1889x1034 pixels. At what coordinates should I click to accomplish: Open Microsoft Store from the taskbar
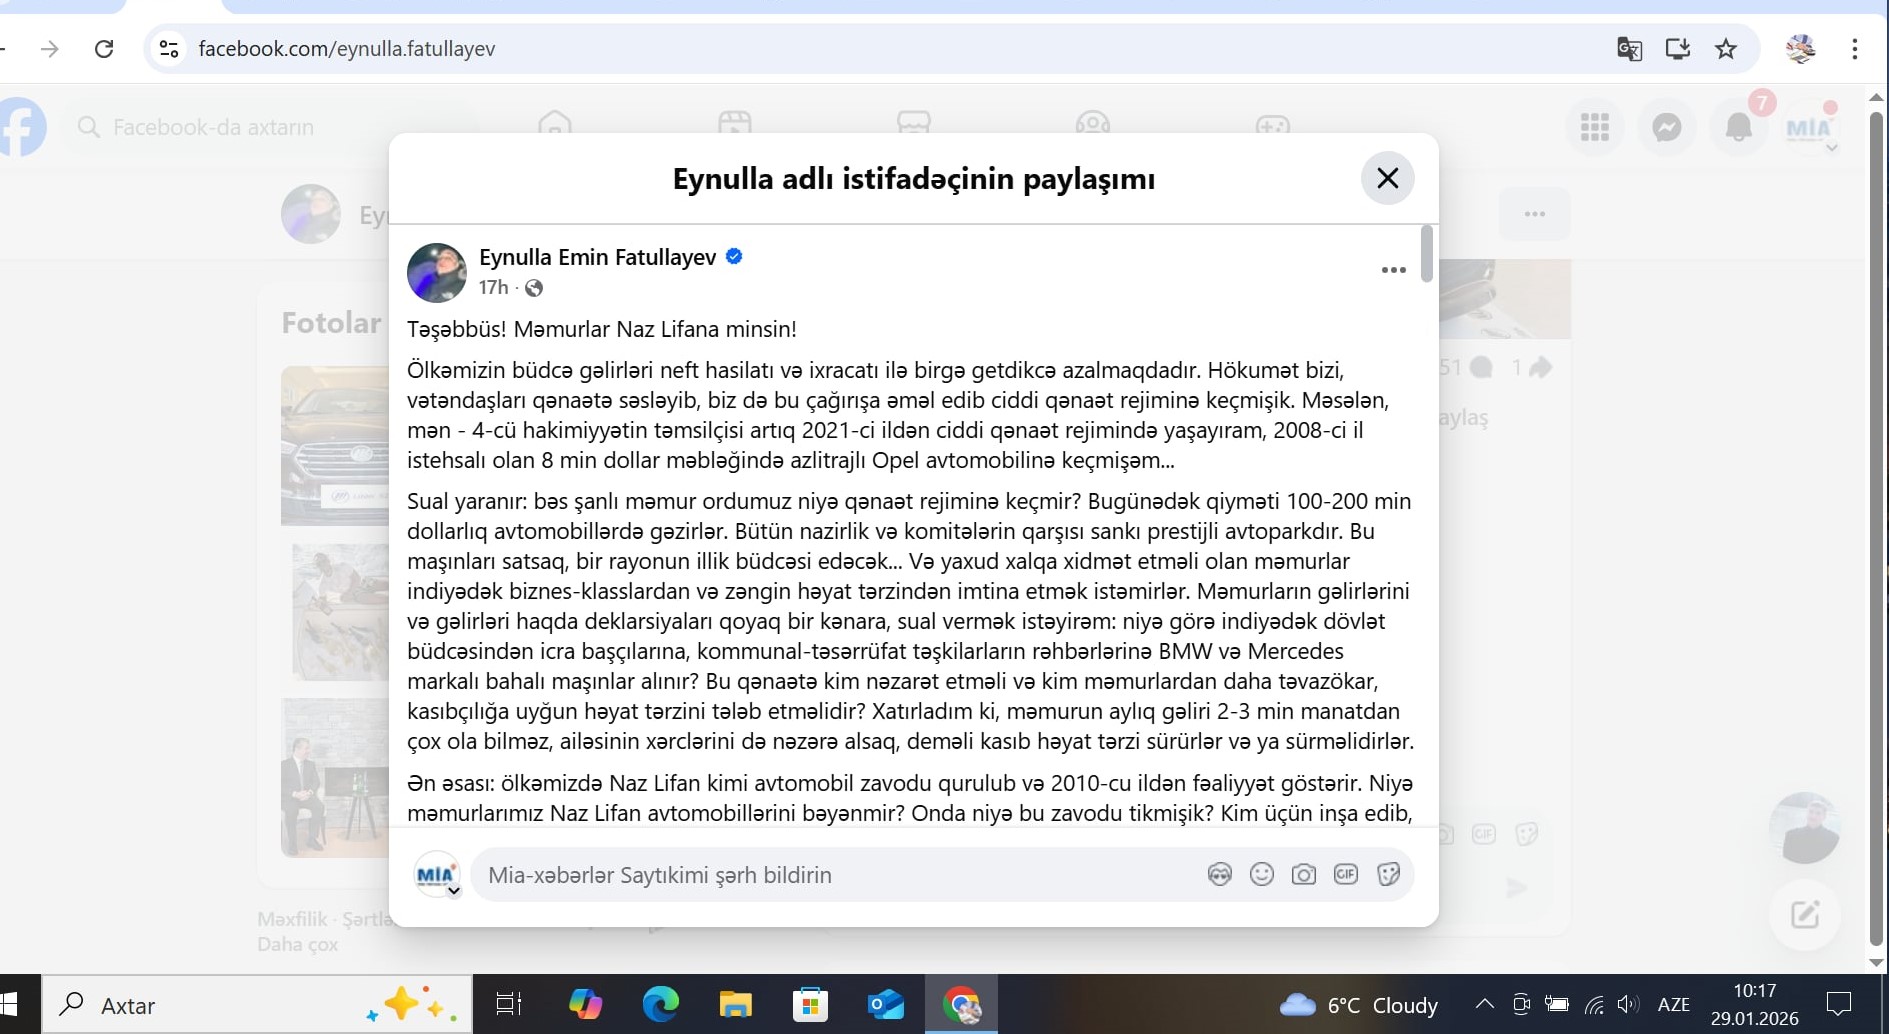pos(810,1004)
